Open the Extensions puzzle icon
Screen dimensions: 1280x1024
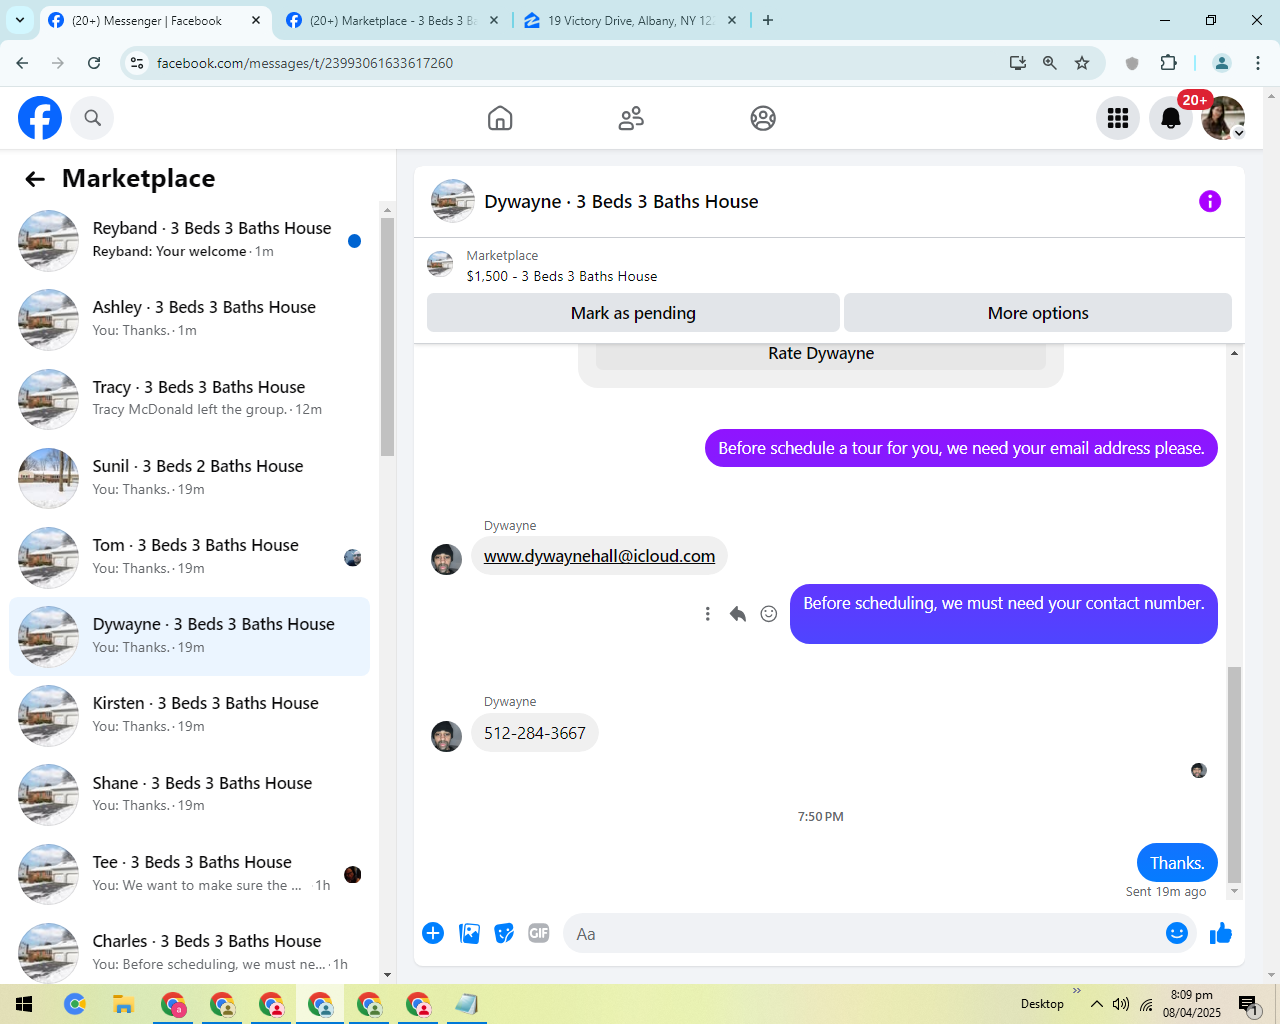tap(1168, 63)
